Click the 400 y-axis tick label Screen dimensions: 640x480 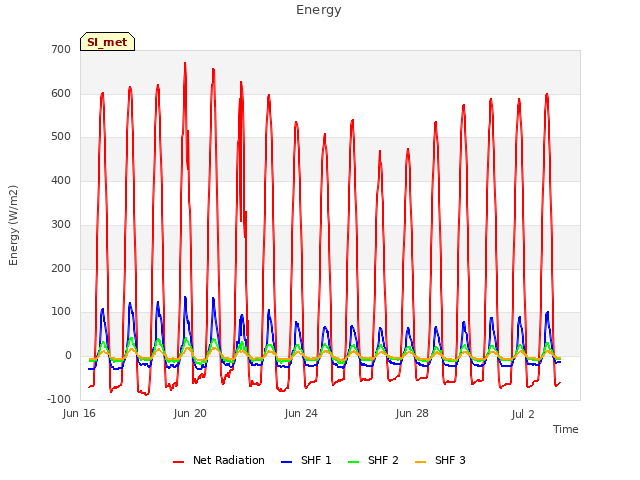point(61,180)
